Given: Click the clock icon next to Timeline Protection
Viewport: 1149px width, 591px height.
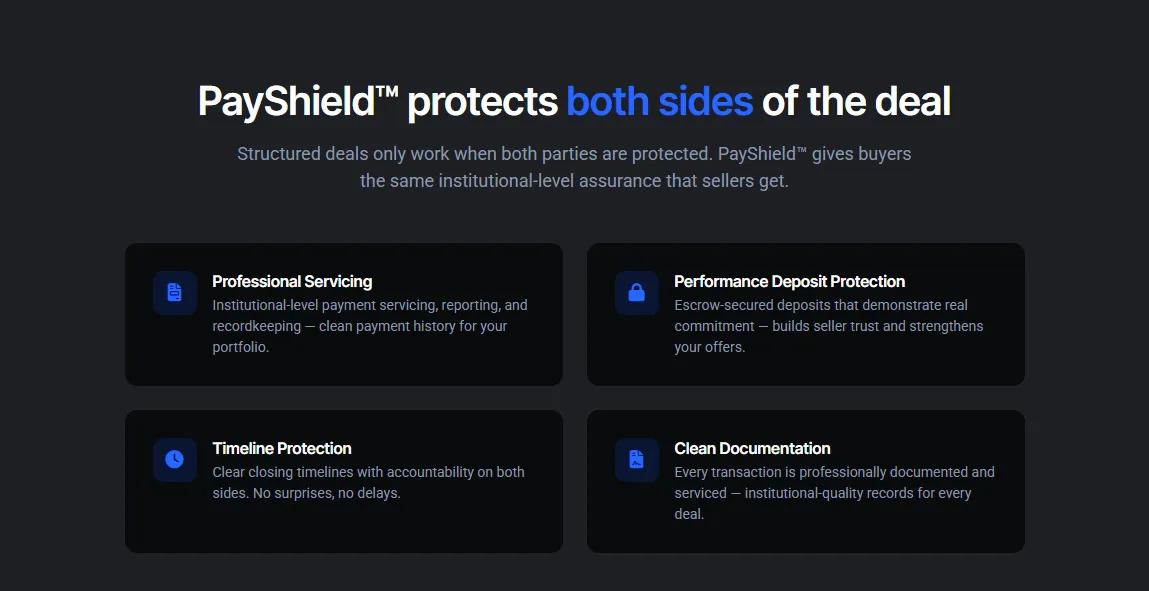Looking at the screenshot, I should pos(175,459).
